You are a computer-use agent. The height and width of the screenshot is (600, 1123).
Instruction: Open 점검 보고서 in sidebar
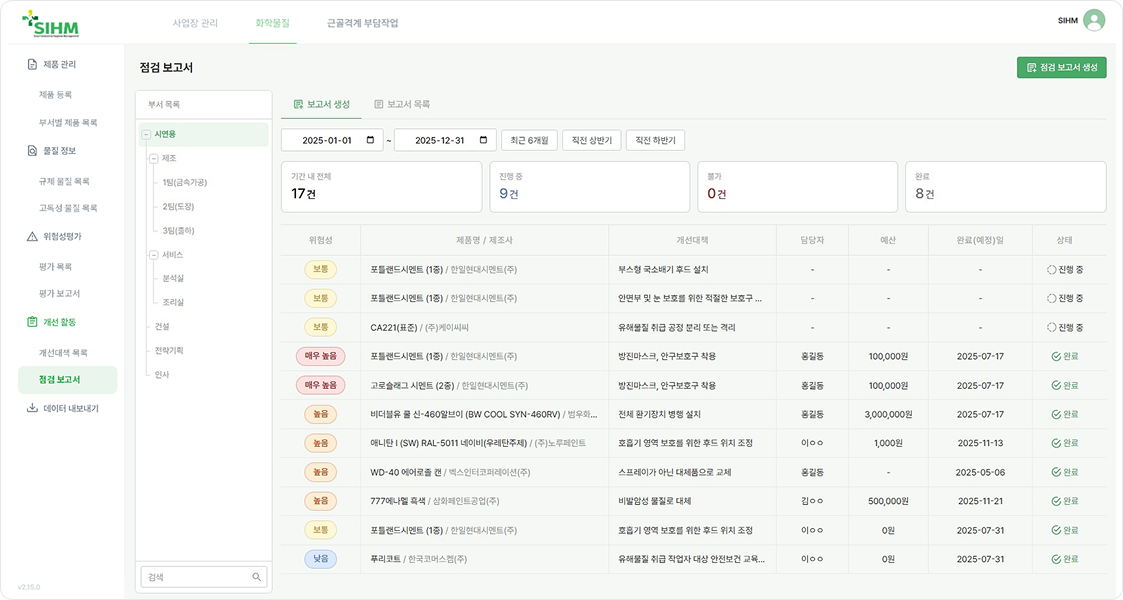pos(67,379)
